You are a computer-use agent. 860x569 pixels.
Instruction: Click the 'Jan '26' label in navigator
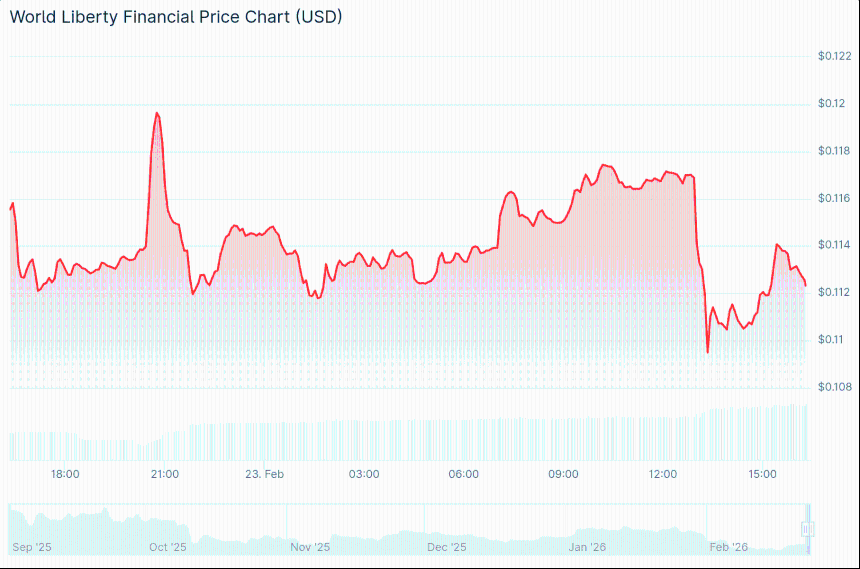[x=587, y=547]
